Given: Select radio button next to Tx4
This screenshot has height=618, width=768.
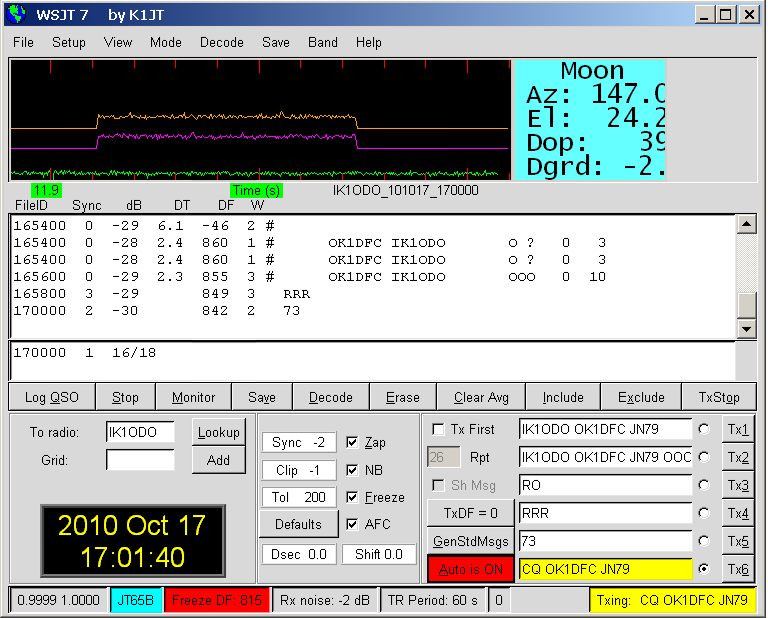Looking at the screenshot, I should click(x=704, y=513).
